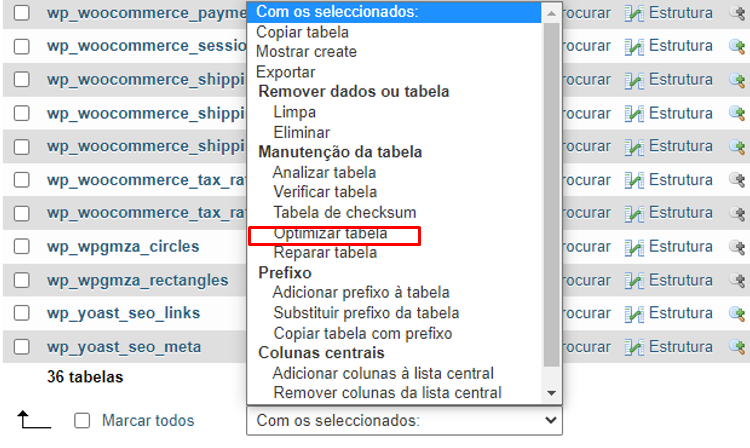Click search icon at end of wp_yoast_seo_meta row
750x448 pixels.
[738, 347]
